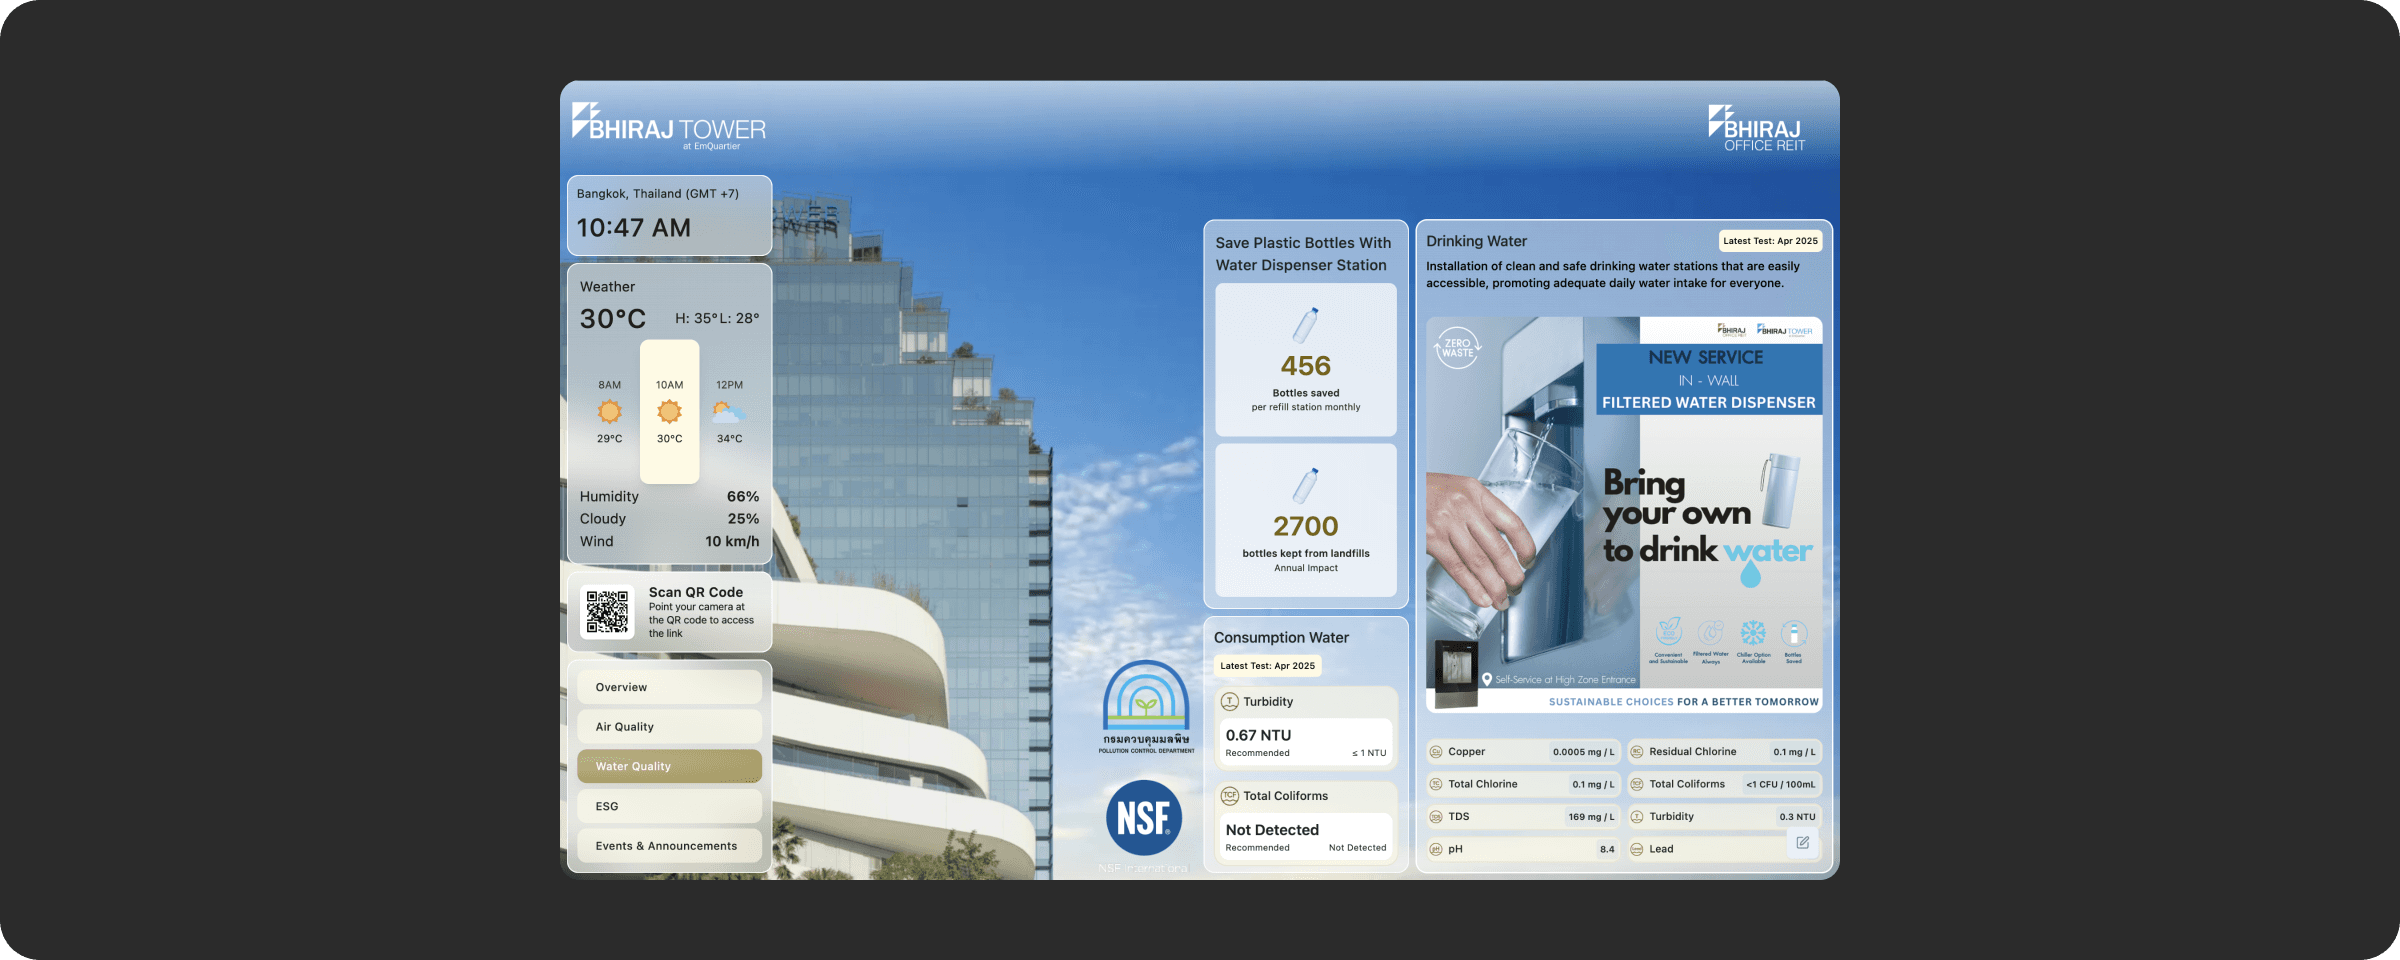Click the Scan QR Code card
The image size is (2400, 960).
(x=669, y=612)
